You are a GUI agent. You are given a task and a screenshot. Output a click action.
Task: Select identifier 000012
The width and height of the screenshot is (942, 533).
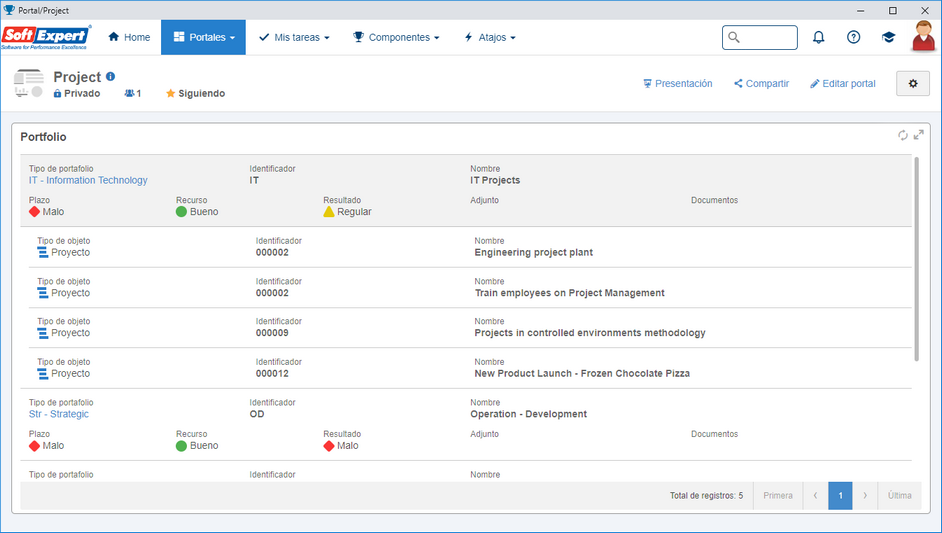[x=272, y=373]
